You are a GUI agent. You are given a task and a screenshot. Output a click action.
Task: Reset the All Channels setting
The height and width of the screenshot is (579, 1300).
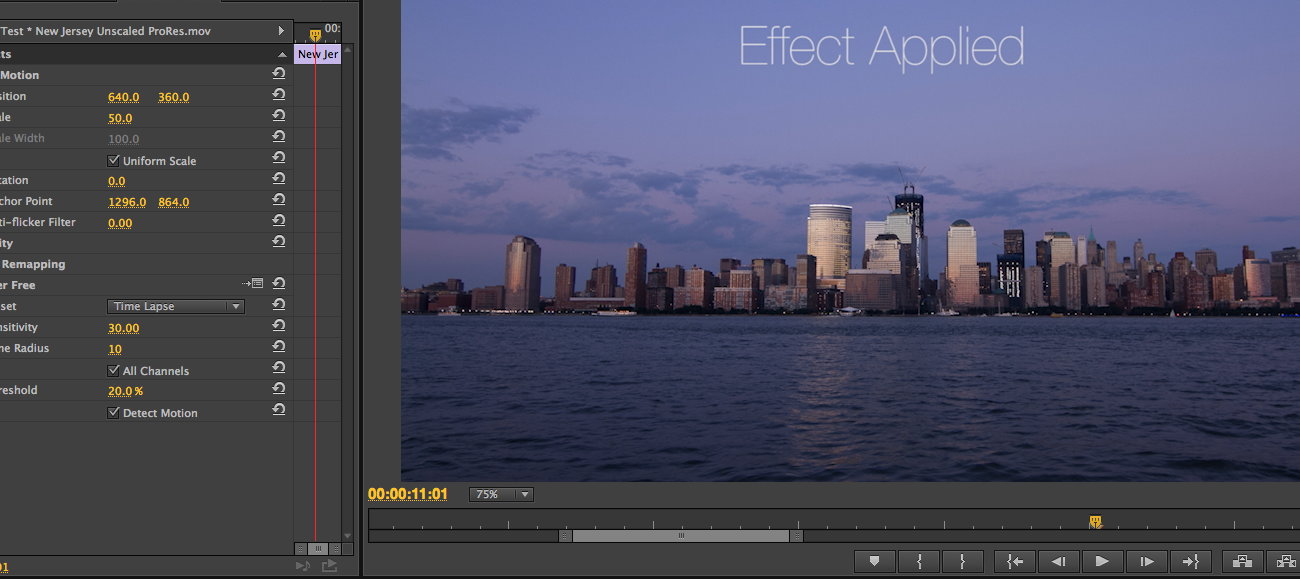coord(278,368)
